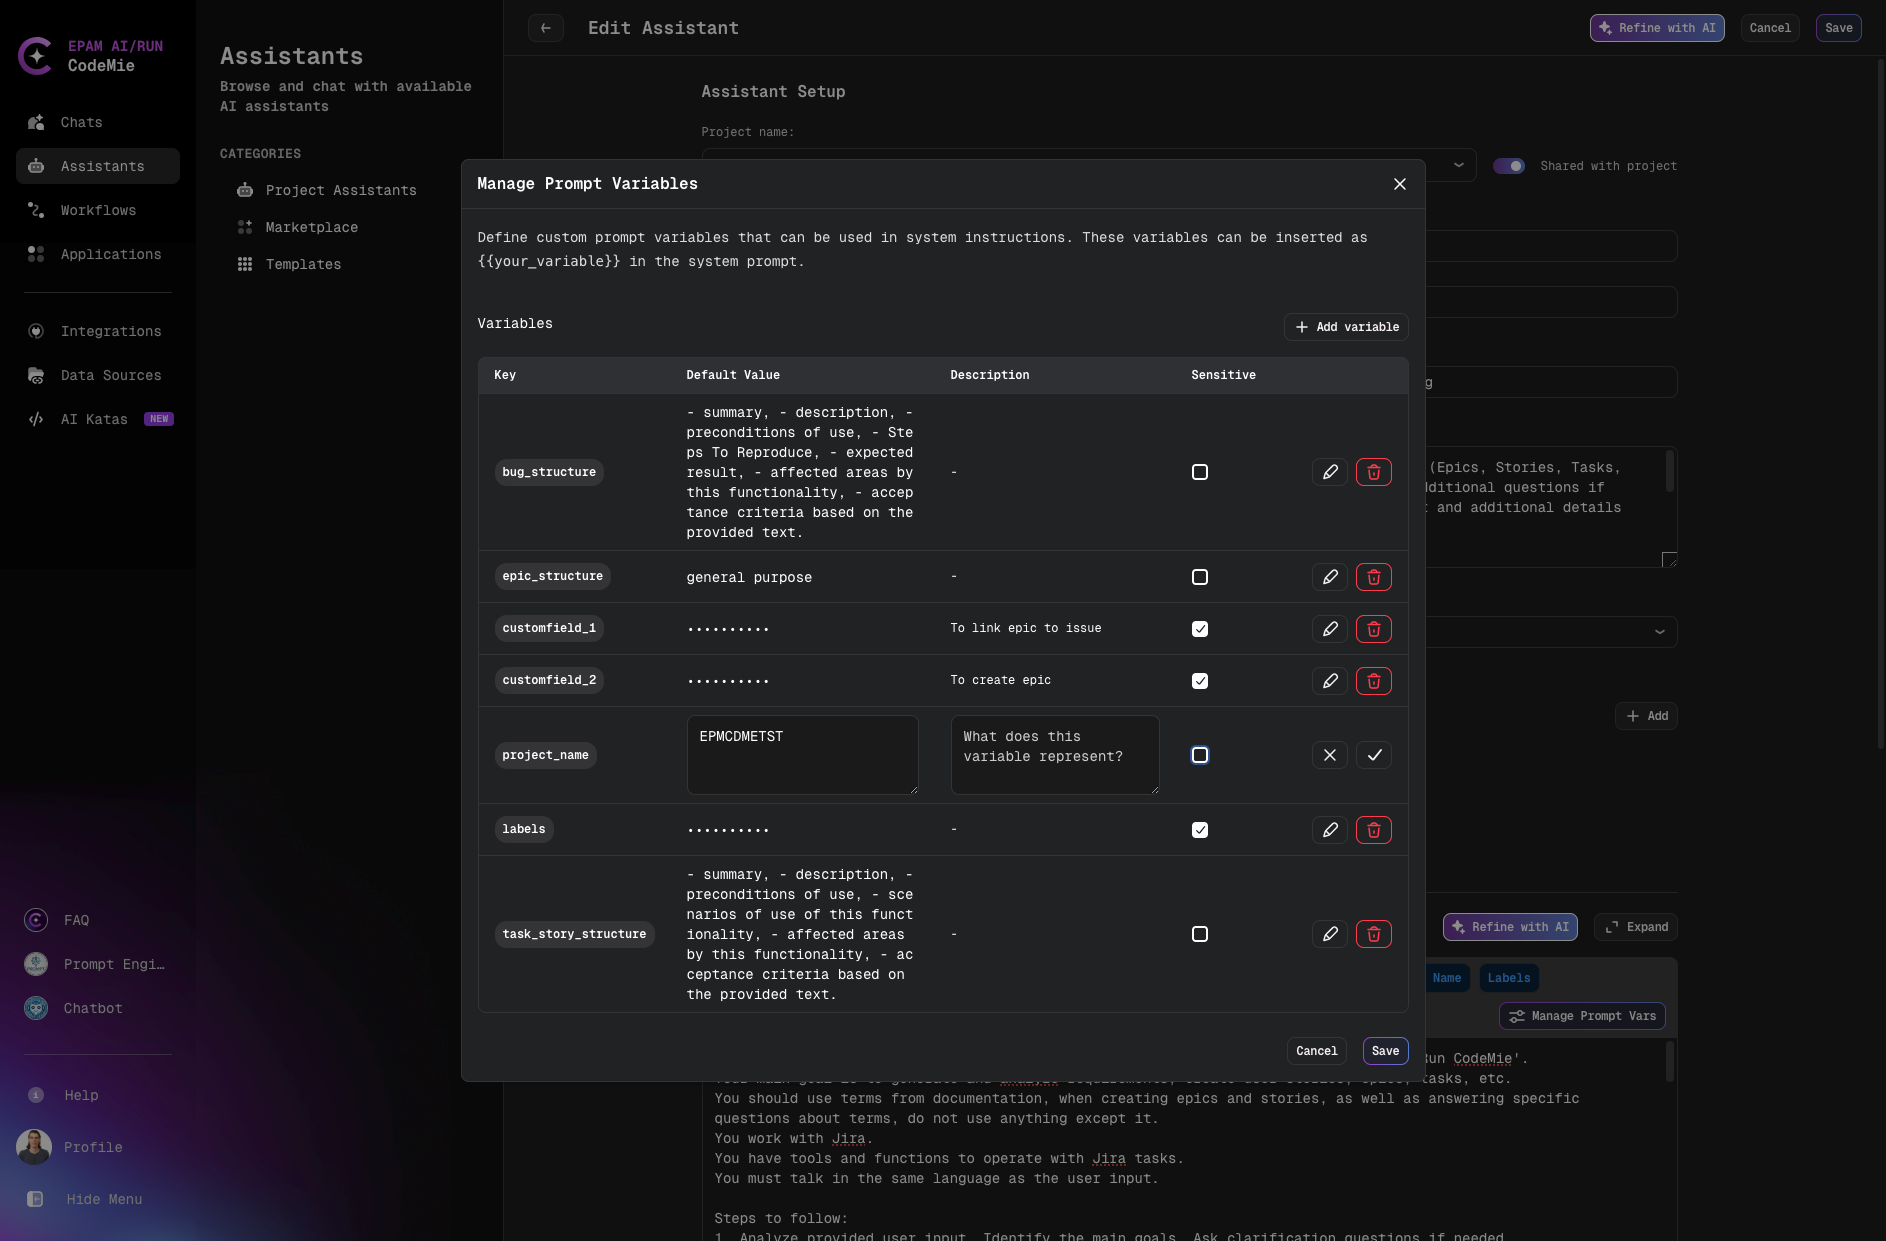The width and height of the screenshot is (1886, 1241).
Task: Expand the dropdown above the Add button
Action: [1659, 632]
